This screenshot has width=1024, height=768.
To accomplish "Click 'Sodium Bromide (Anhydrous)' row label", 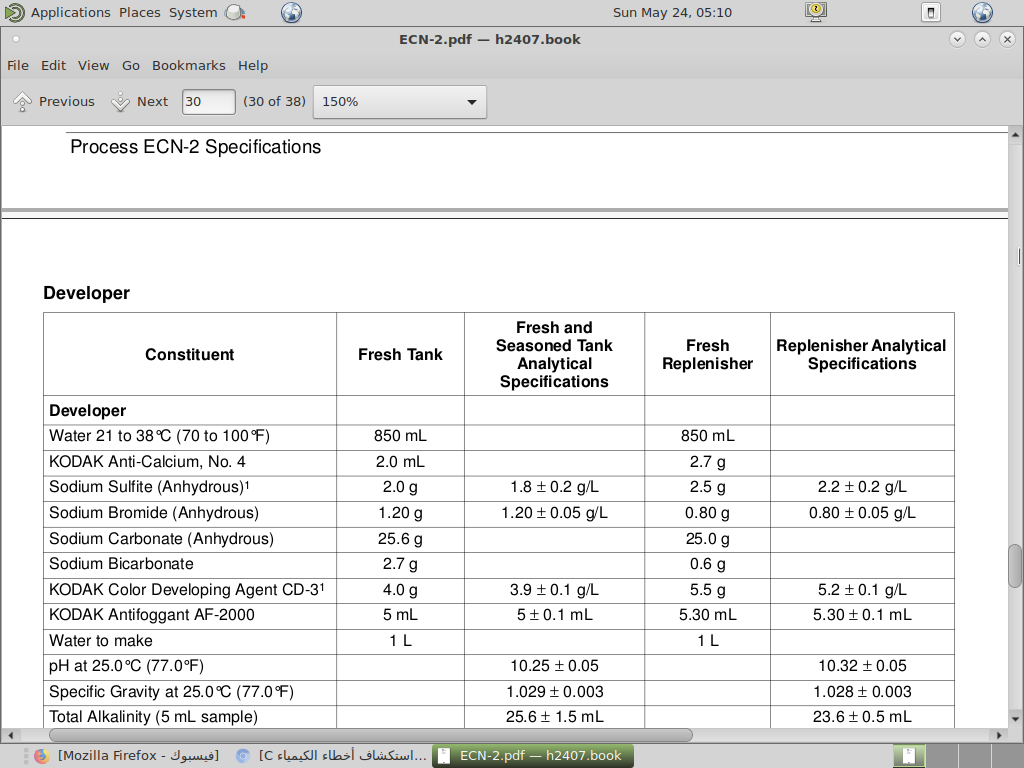I will pyautogui.click(x=153, y=513).
